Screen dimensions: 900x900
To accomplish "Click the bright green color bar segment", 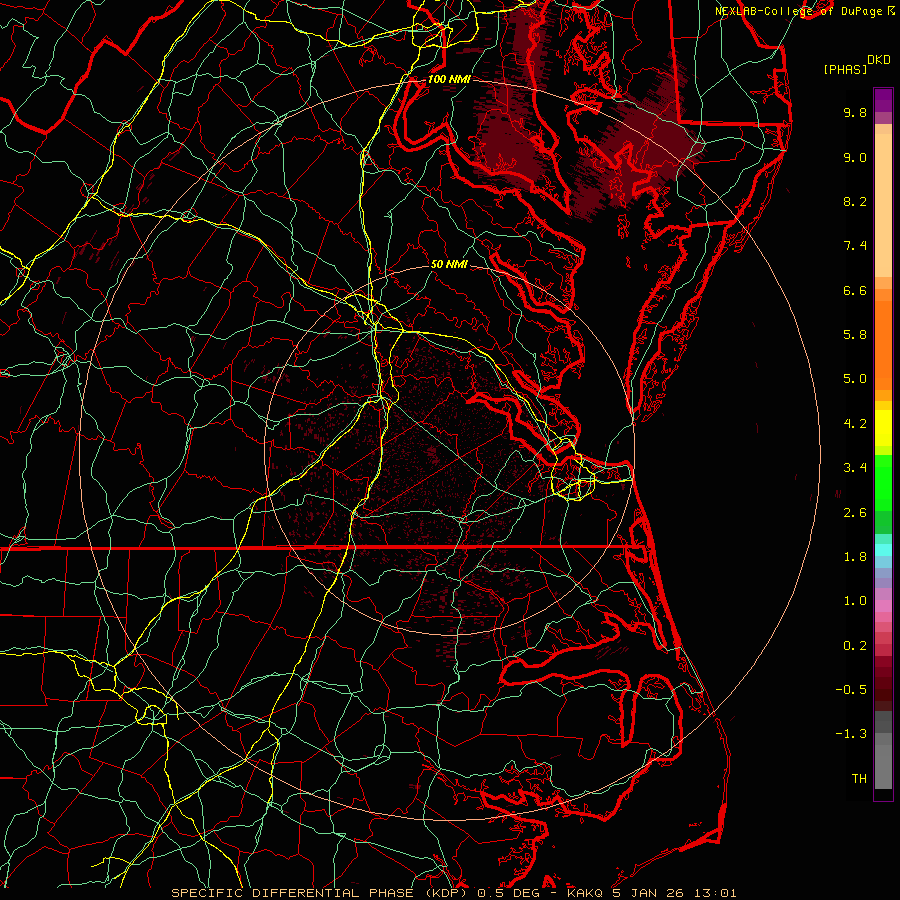I will click(x=883, y=483).
